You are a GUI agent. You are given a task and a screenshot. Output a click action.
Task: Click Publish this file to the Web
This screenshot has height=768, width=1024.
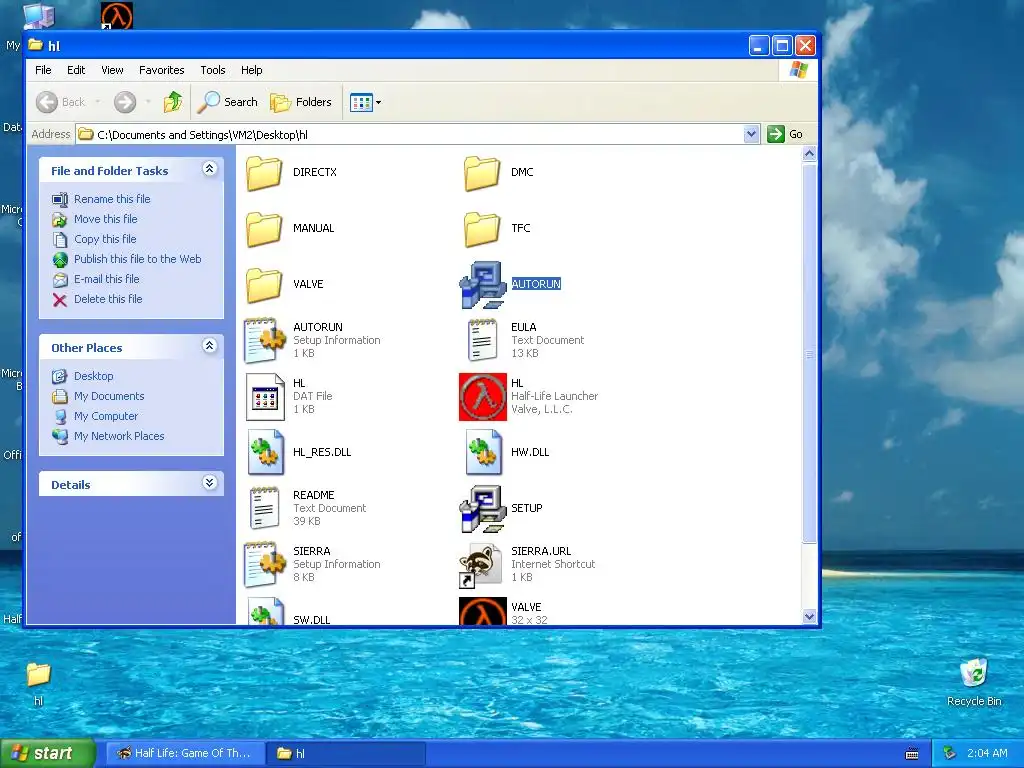click(138, 259)
